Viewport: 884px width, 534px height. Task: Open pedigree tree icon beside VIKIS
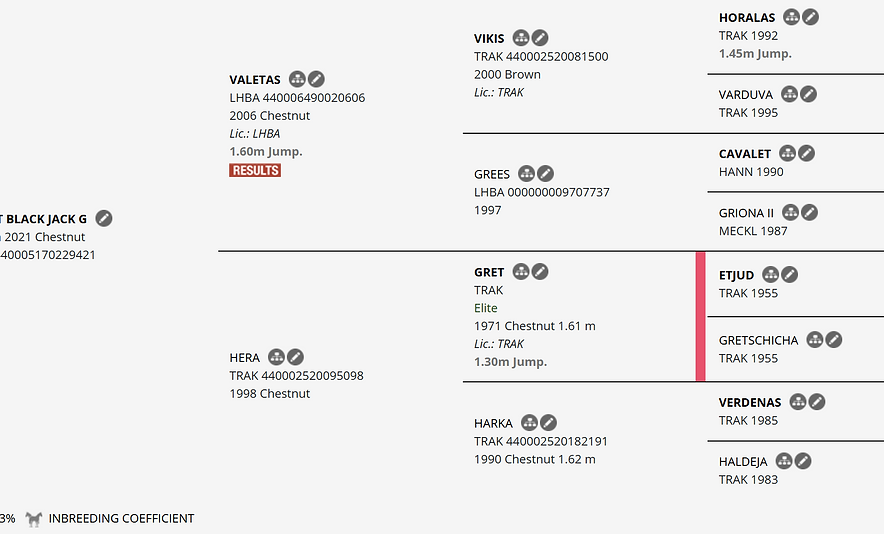(x=521, y=38)
